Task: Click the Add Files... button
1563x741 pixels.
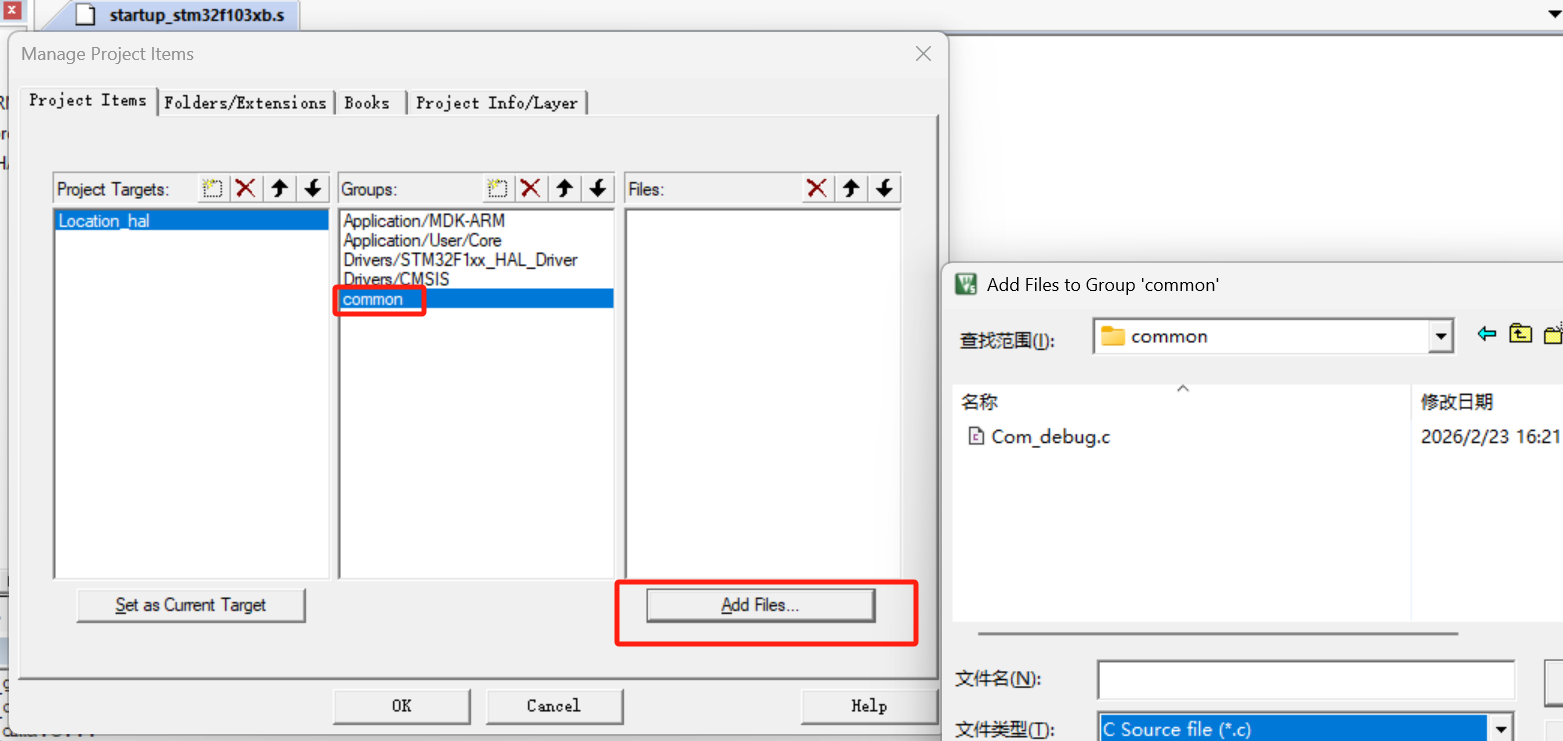Action: coord(760,605)
